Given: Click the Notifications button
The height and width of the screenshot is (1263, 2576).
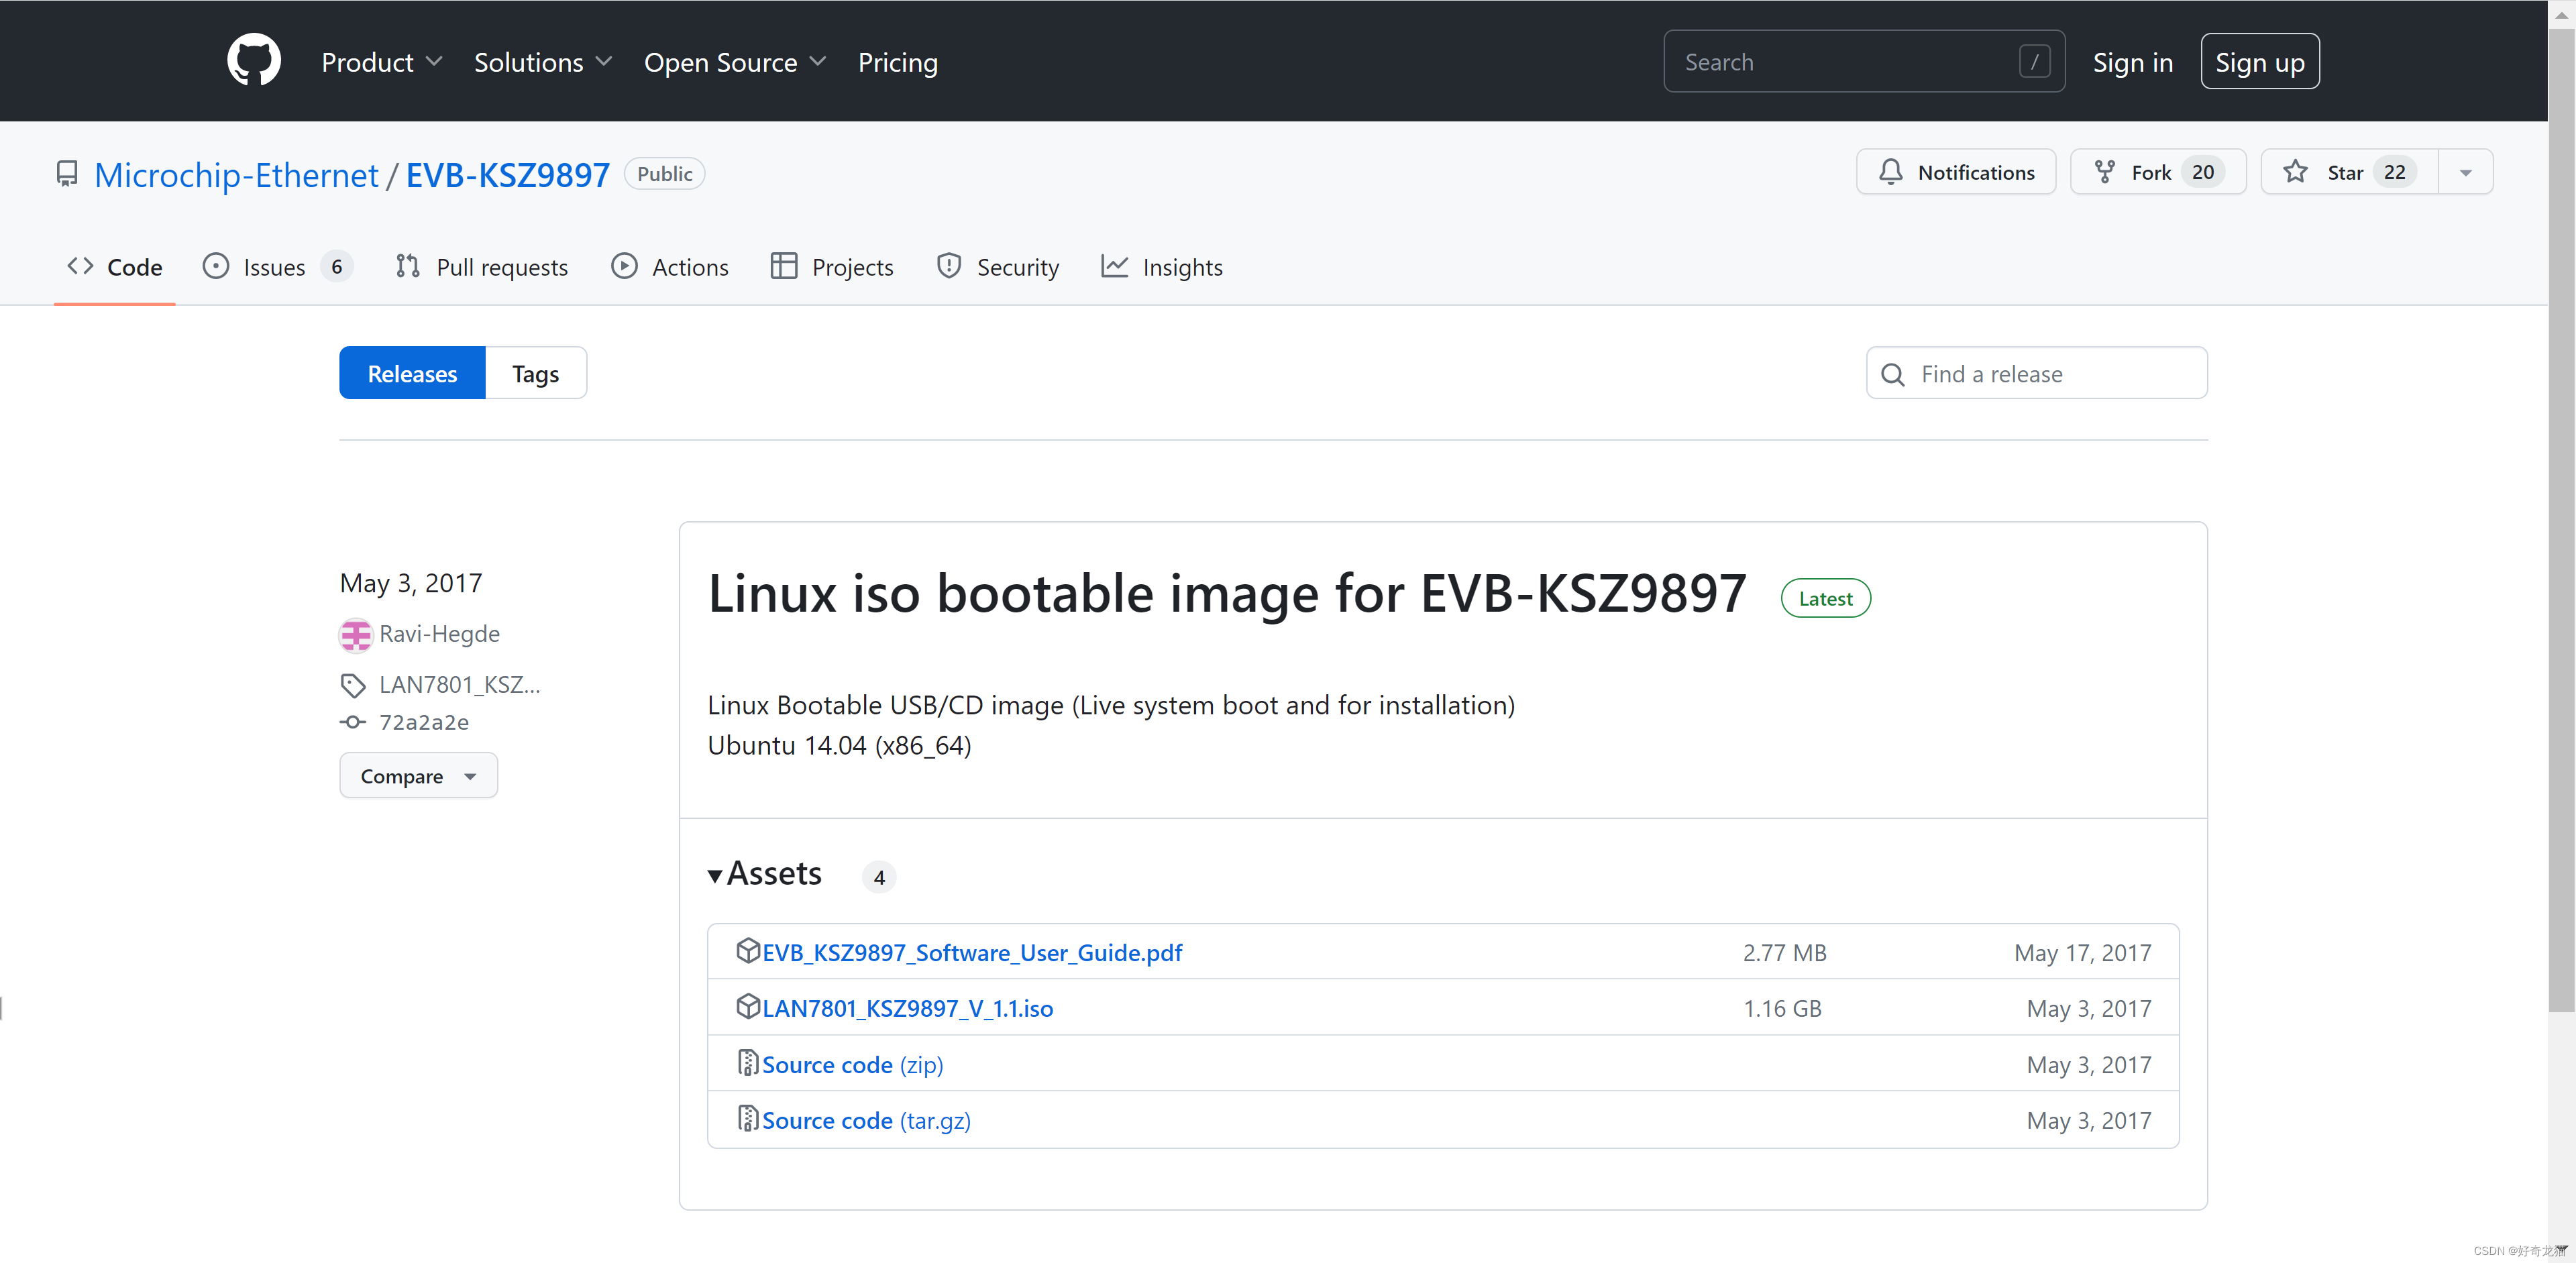Looking at the screenshot, I should 1955,172.
